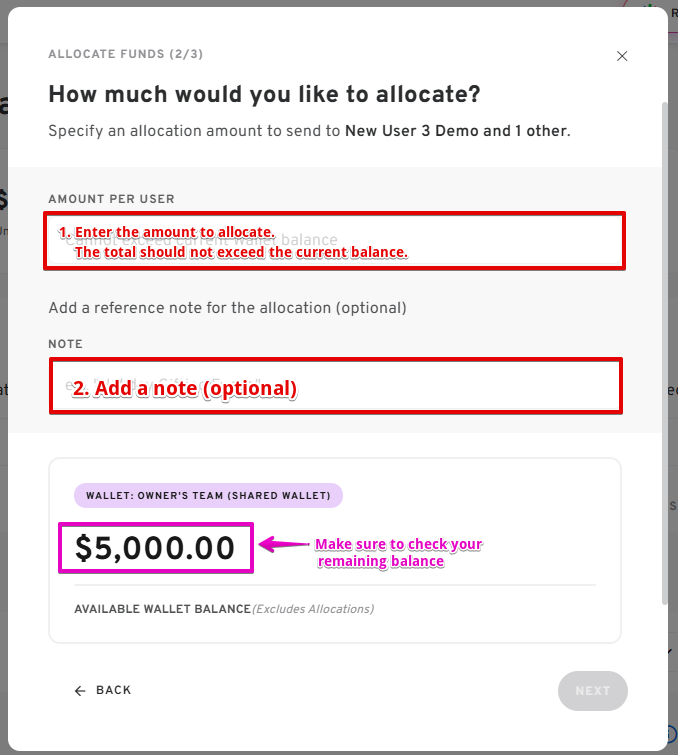Click the Allocate Funds (2/3) step indicator

tap(125, 54)
